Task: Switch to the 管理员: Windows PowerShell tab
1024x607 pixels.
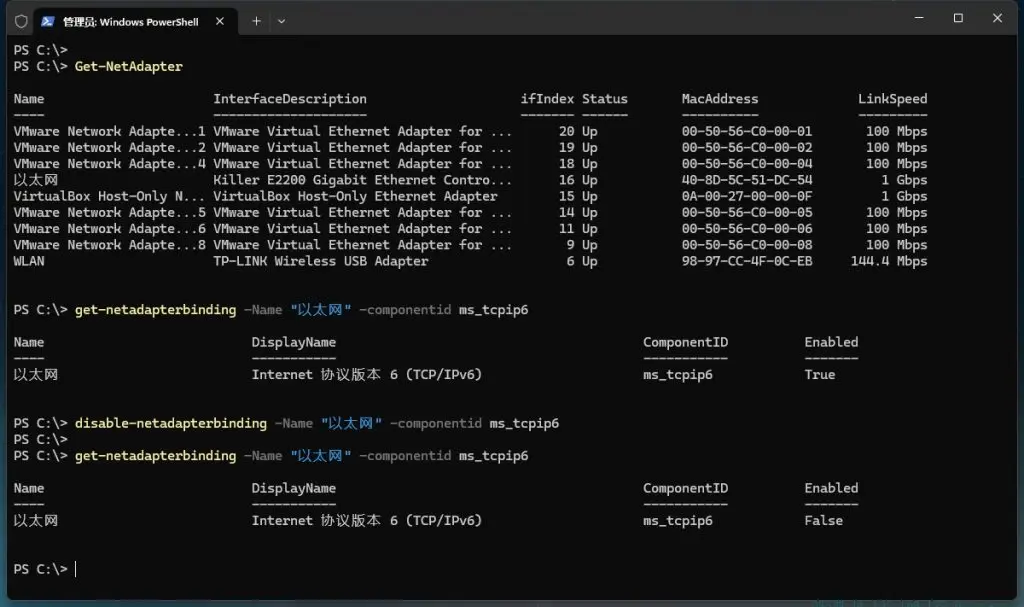Action: 130,21
